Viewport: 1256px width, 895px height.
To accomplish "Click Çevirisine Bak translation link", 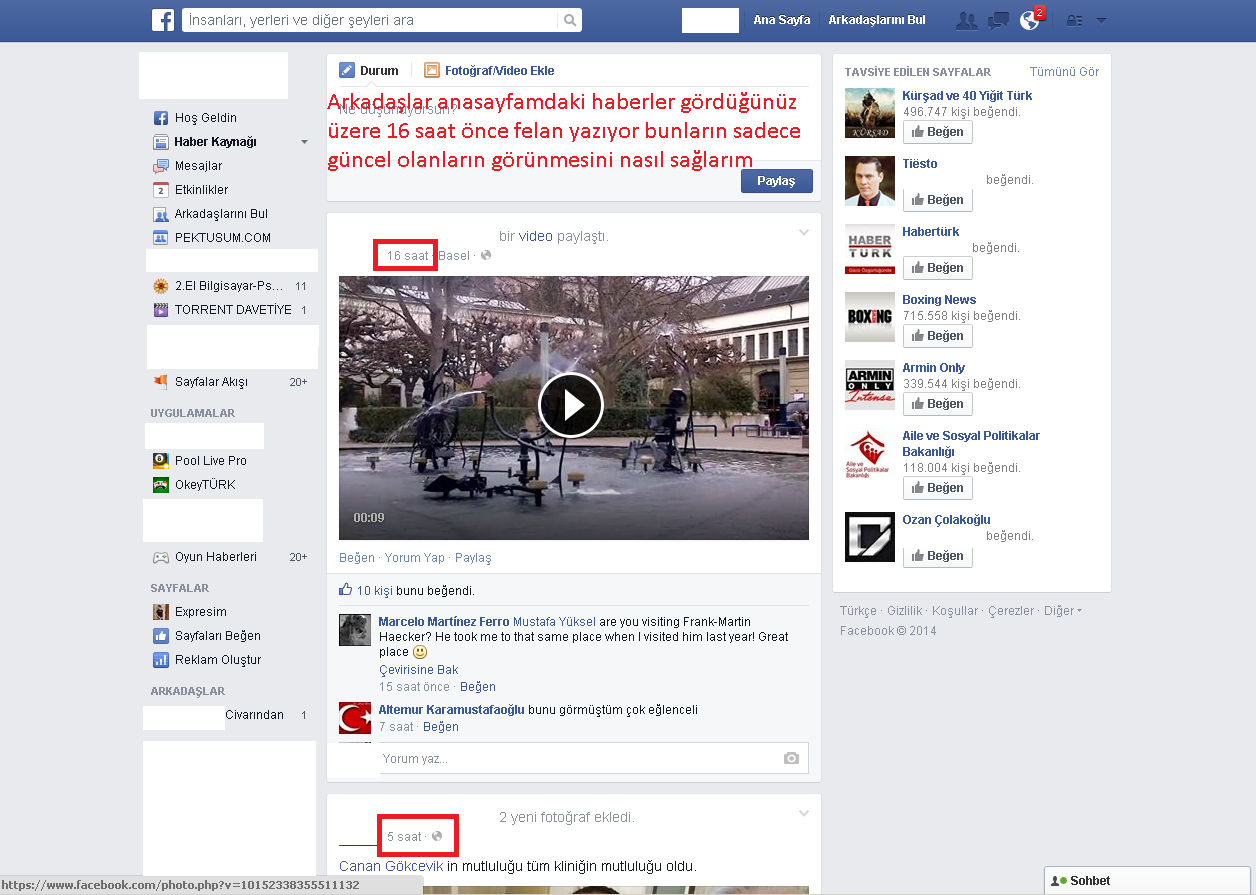I will (419, 670).
